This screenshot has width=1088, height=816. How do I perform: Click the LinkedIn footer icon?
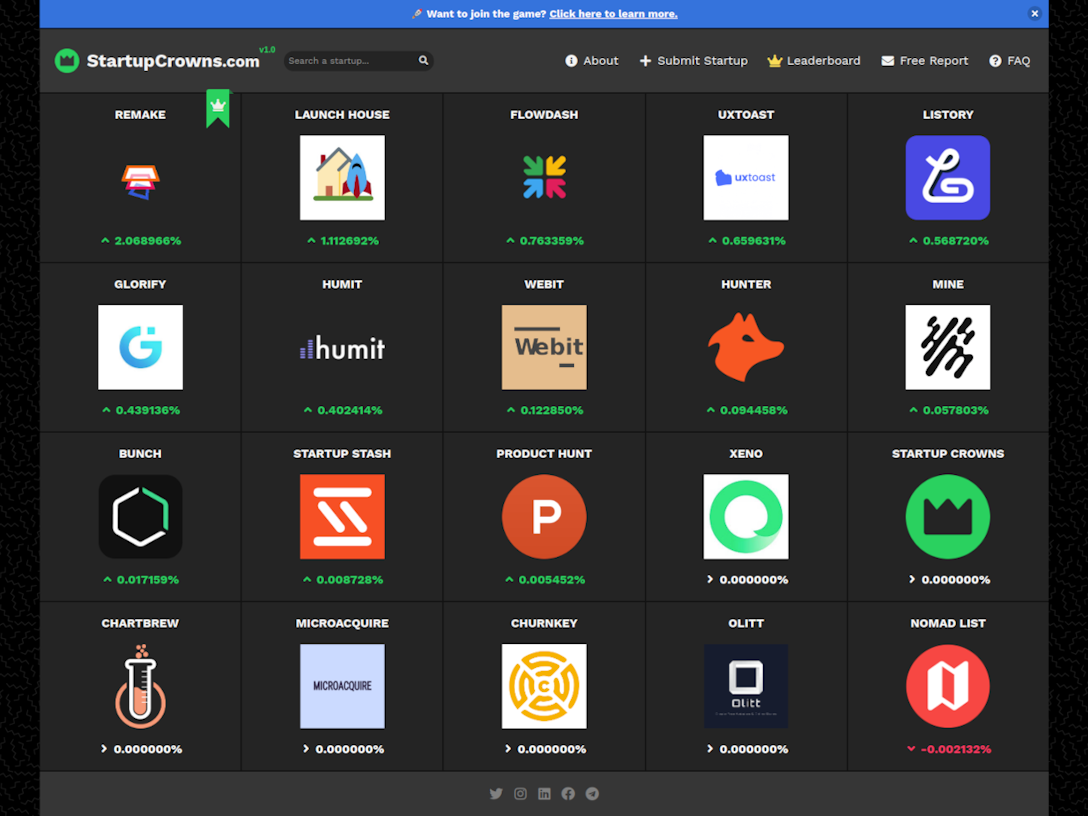(x=544, y=794)
